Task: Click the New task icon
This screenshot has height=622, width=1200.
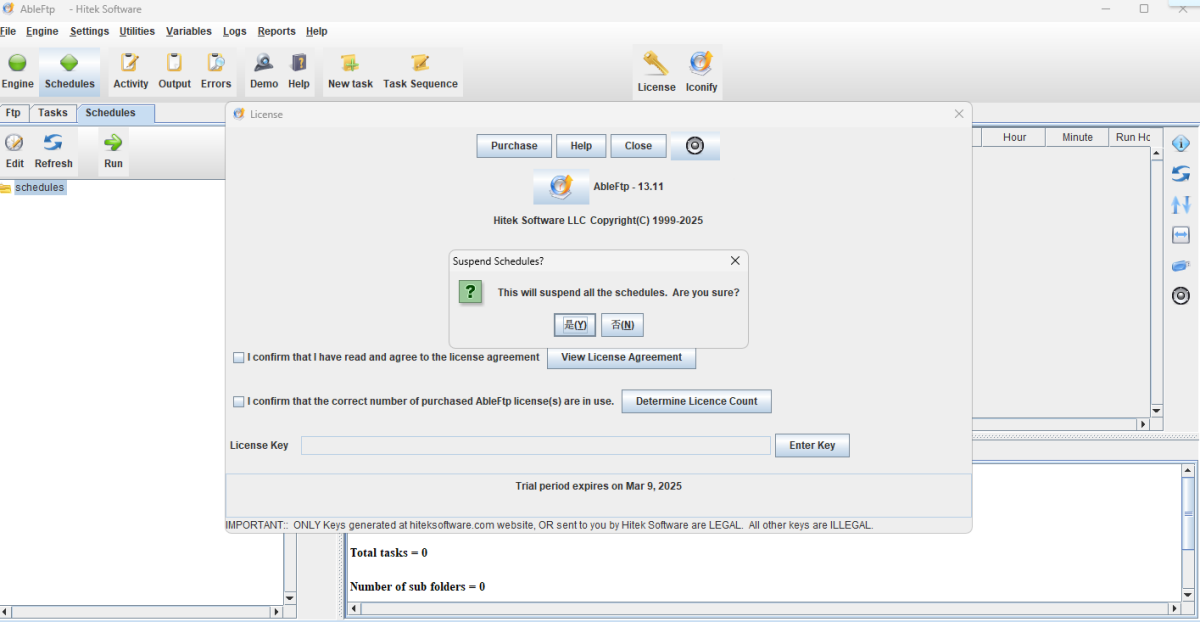Action: point(350,64)
